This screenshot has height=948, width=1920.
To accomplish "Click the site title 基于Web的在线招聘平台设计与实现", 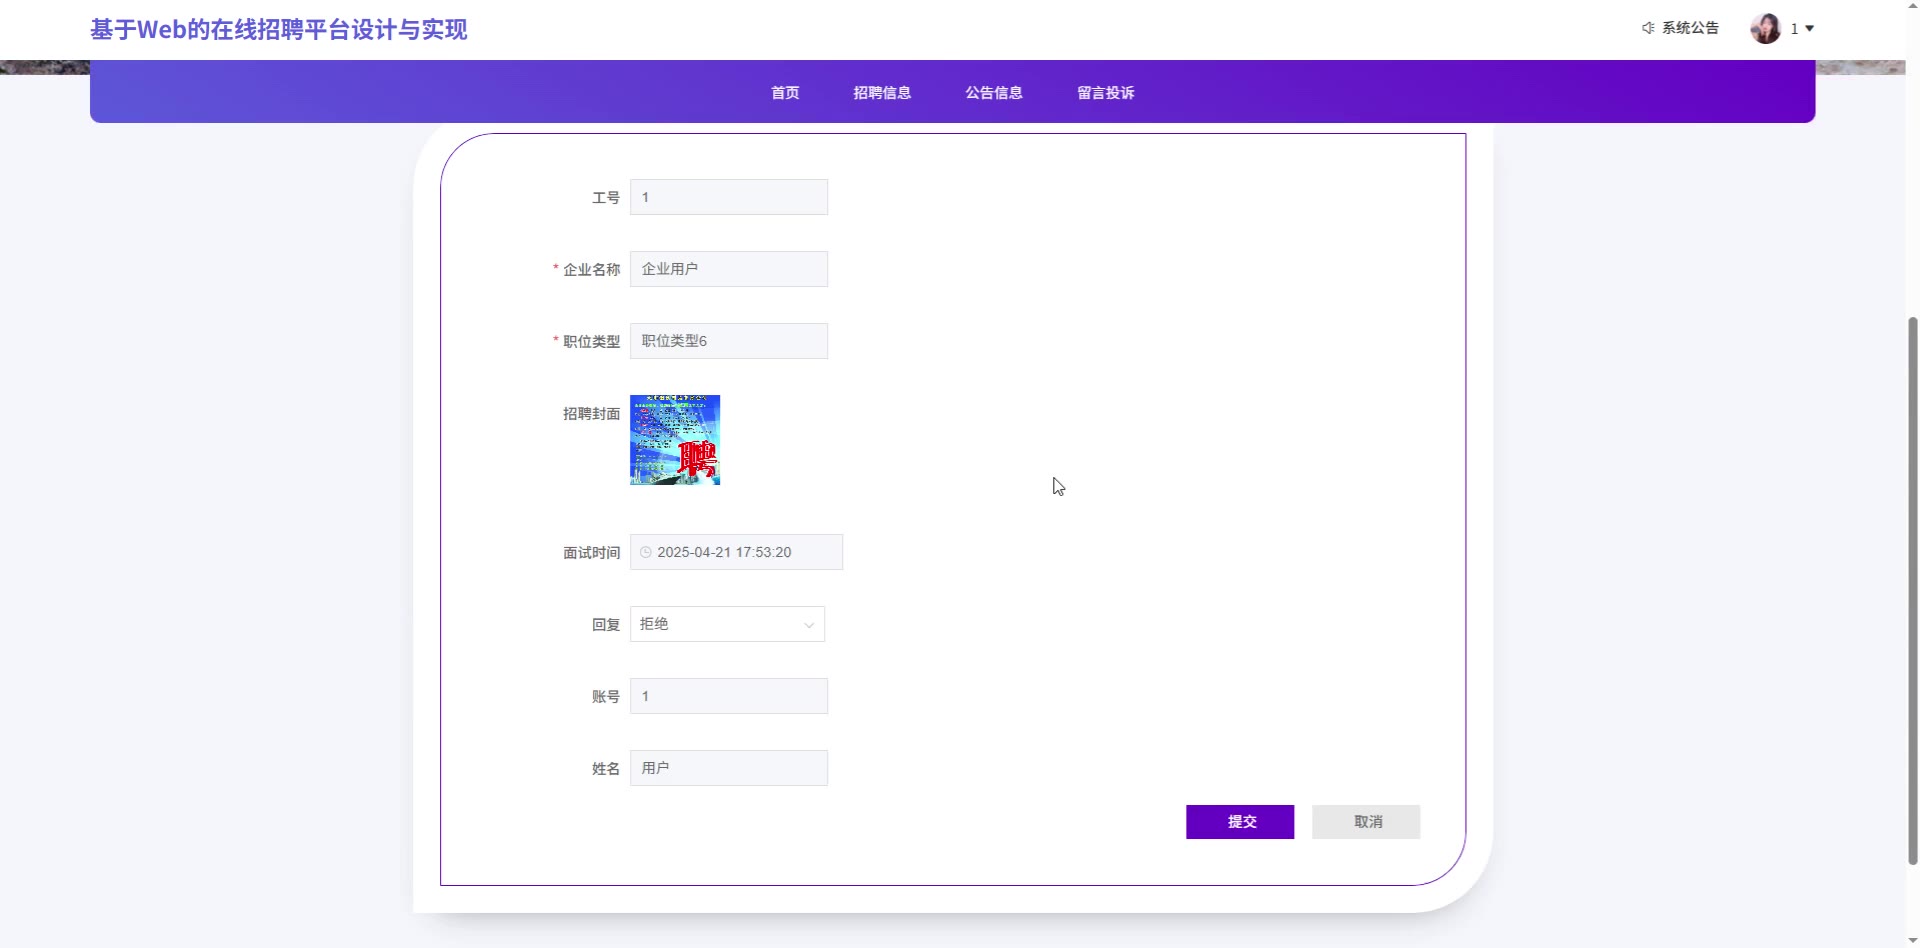I will click(279, 30).
